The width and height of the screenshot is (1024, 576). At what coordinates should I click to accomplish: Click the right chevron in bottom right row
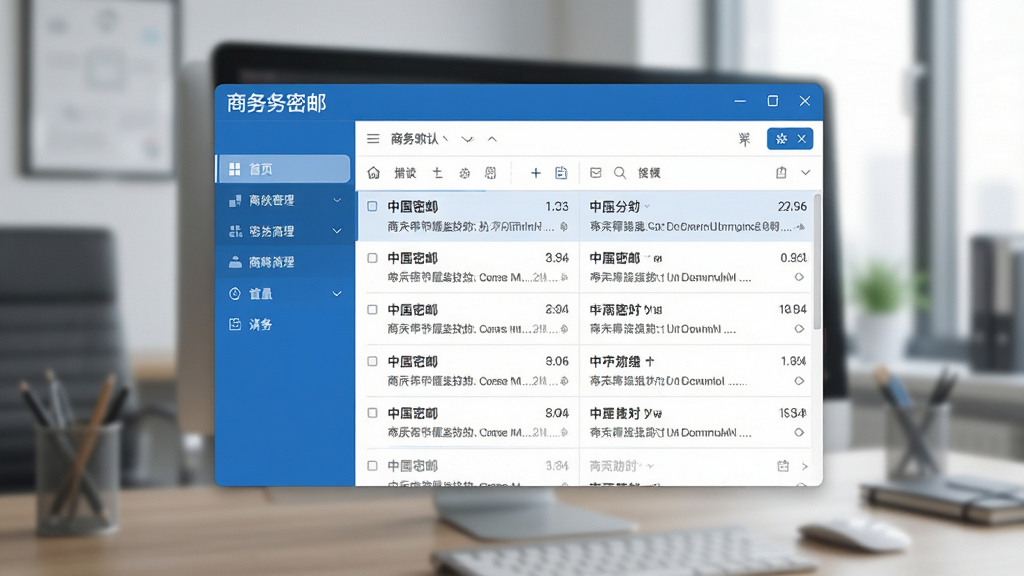tap(805, 466)
